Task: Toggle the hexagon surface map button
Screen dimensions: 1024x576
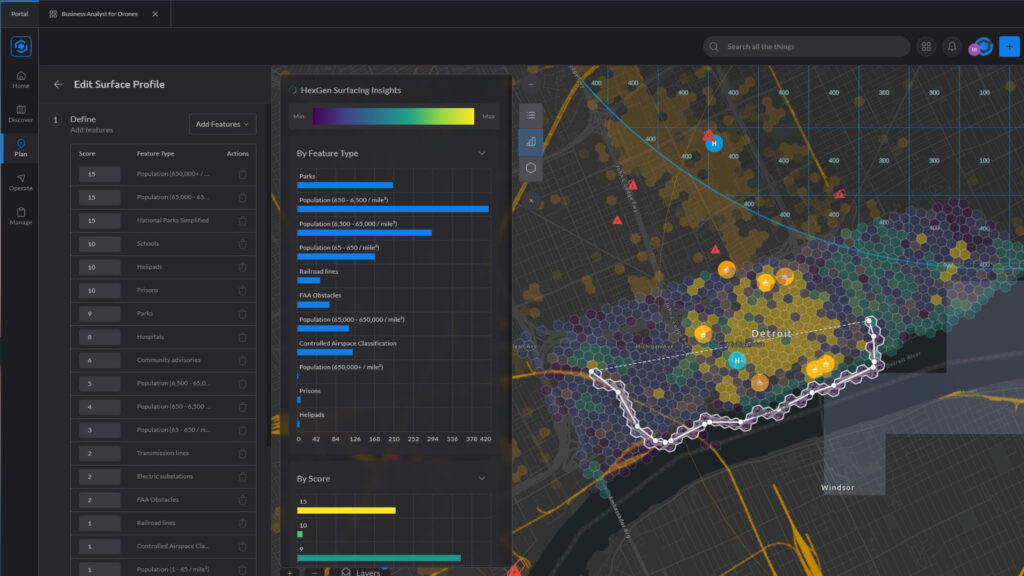Action: pos(531,167)
